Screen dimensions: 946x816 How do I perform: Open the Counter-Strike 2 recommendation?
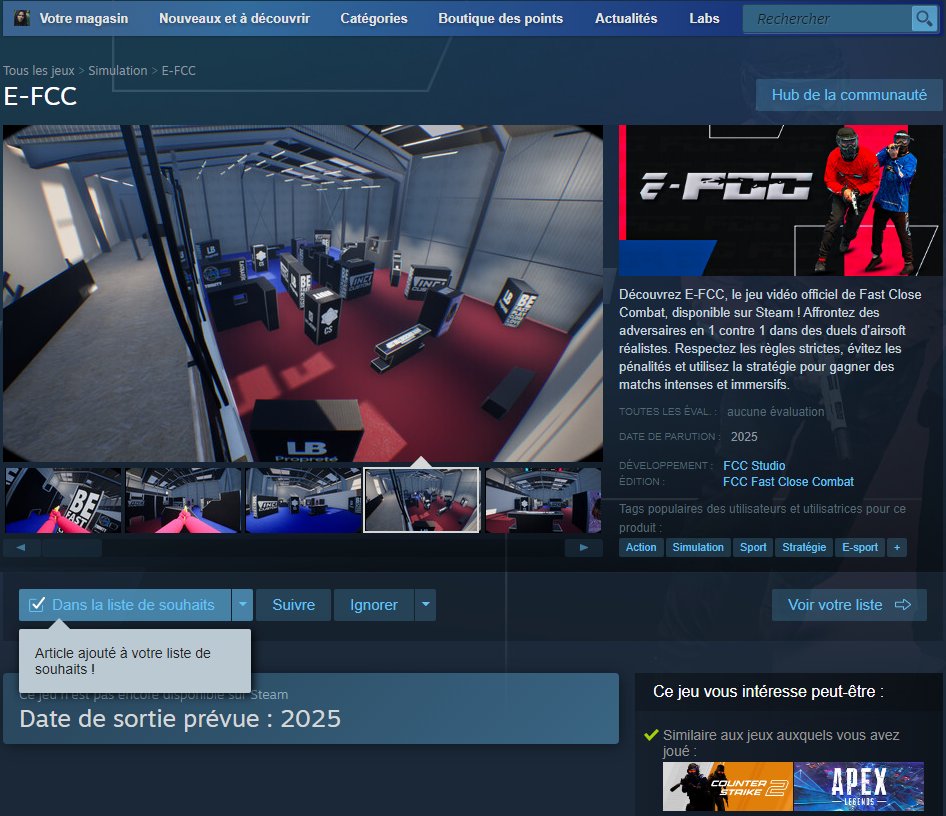(x=728, y=786)
